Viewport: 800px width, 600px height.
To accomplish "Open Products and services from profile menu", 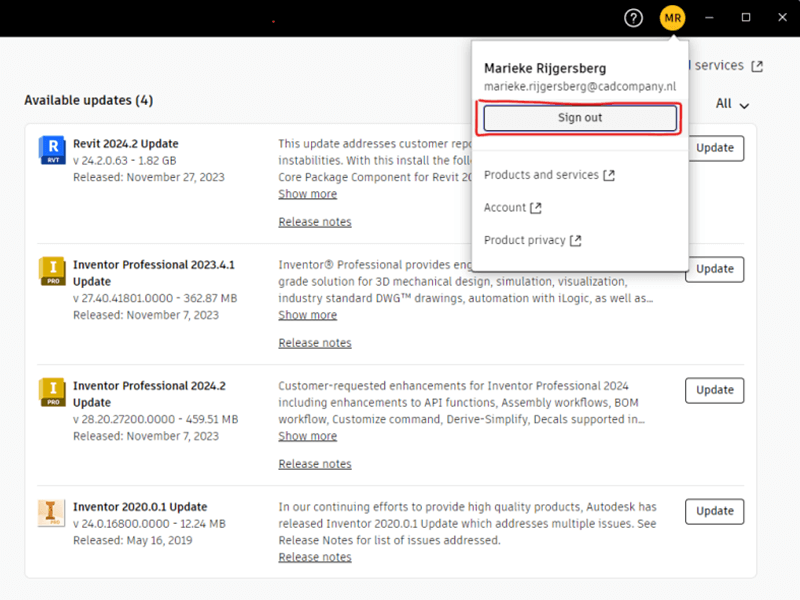I will (549, 175).
